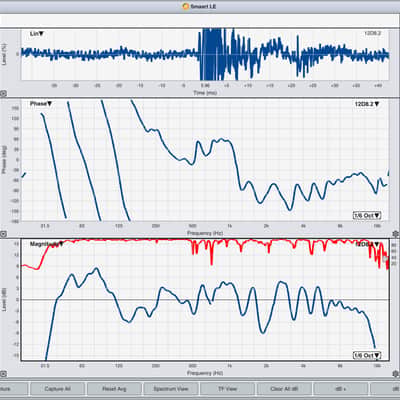Switch to TF View
The height and width of the screenshot is (400, 400).
(227, 389)
